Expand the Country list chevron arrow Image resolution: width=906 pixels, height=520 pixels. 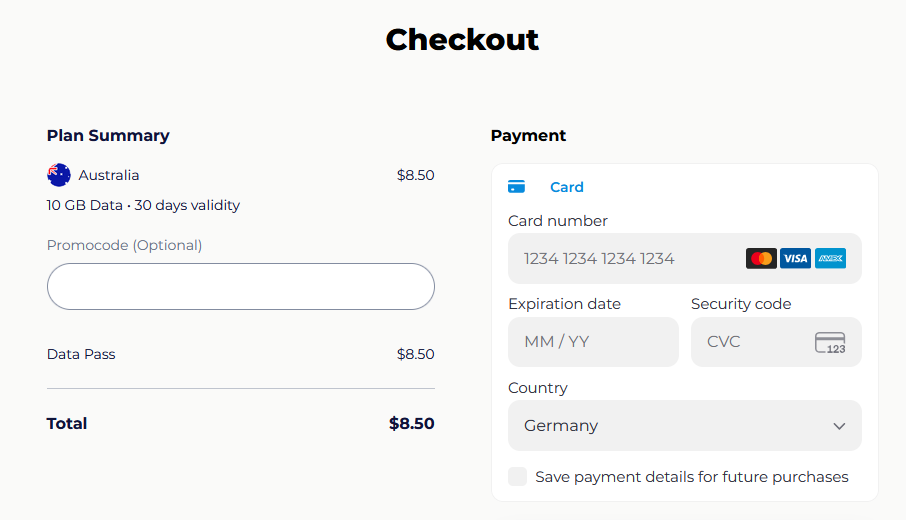(x=839, y=426)
